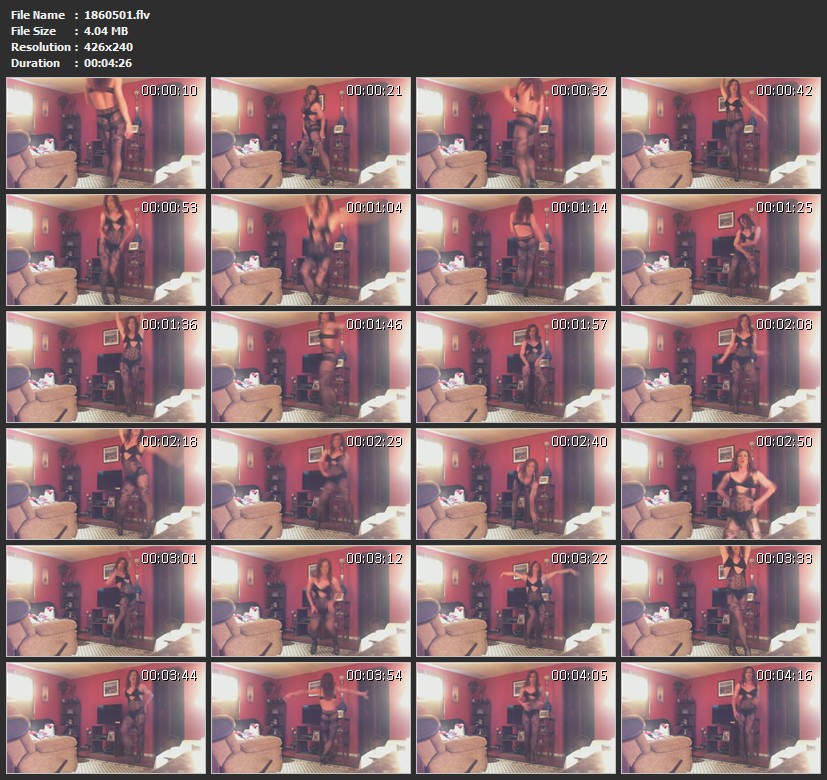Click the thumbnail timestamped 00:00:10
Image resolution: width=827 pixels, height=780 pixels.
coord(106,133)
